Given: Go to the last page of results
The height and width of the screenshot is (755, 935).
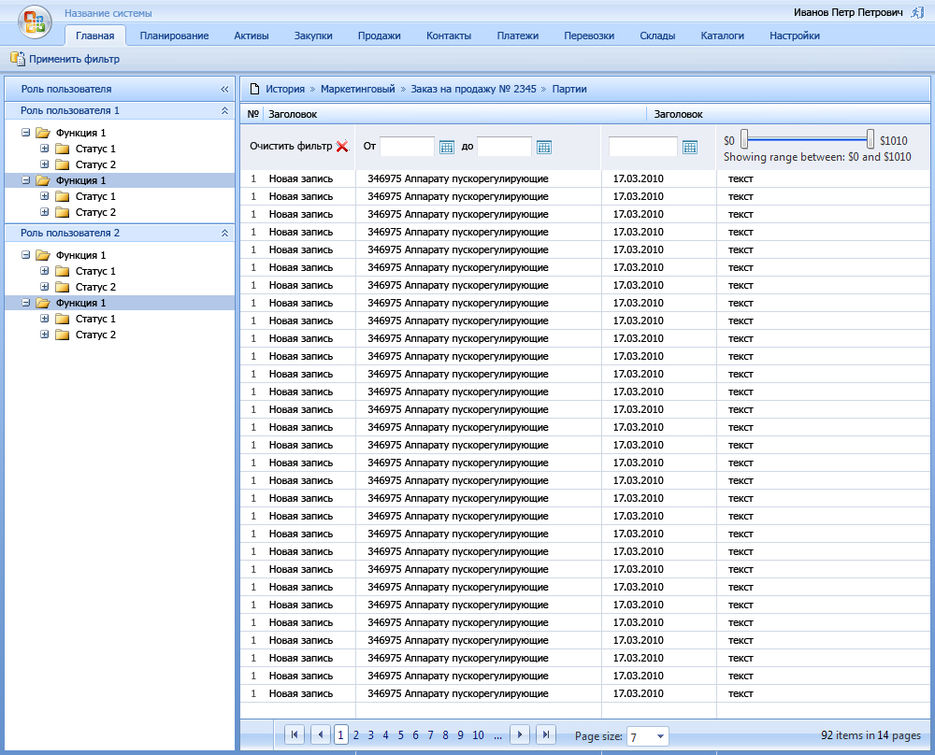Looking at the screenshot, I should point(546,735).
